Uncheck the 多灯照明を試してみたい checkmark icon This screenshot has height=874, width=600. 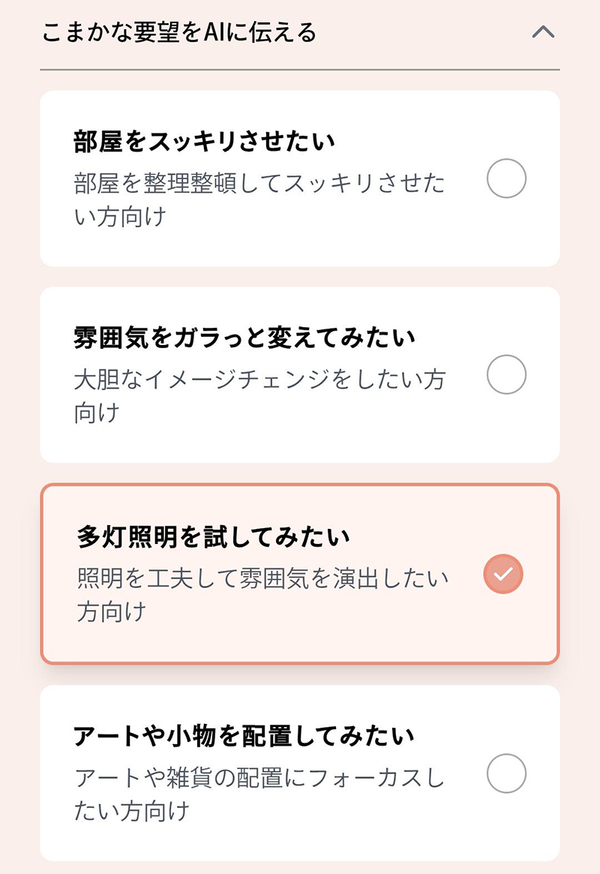pos(503,574)
